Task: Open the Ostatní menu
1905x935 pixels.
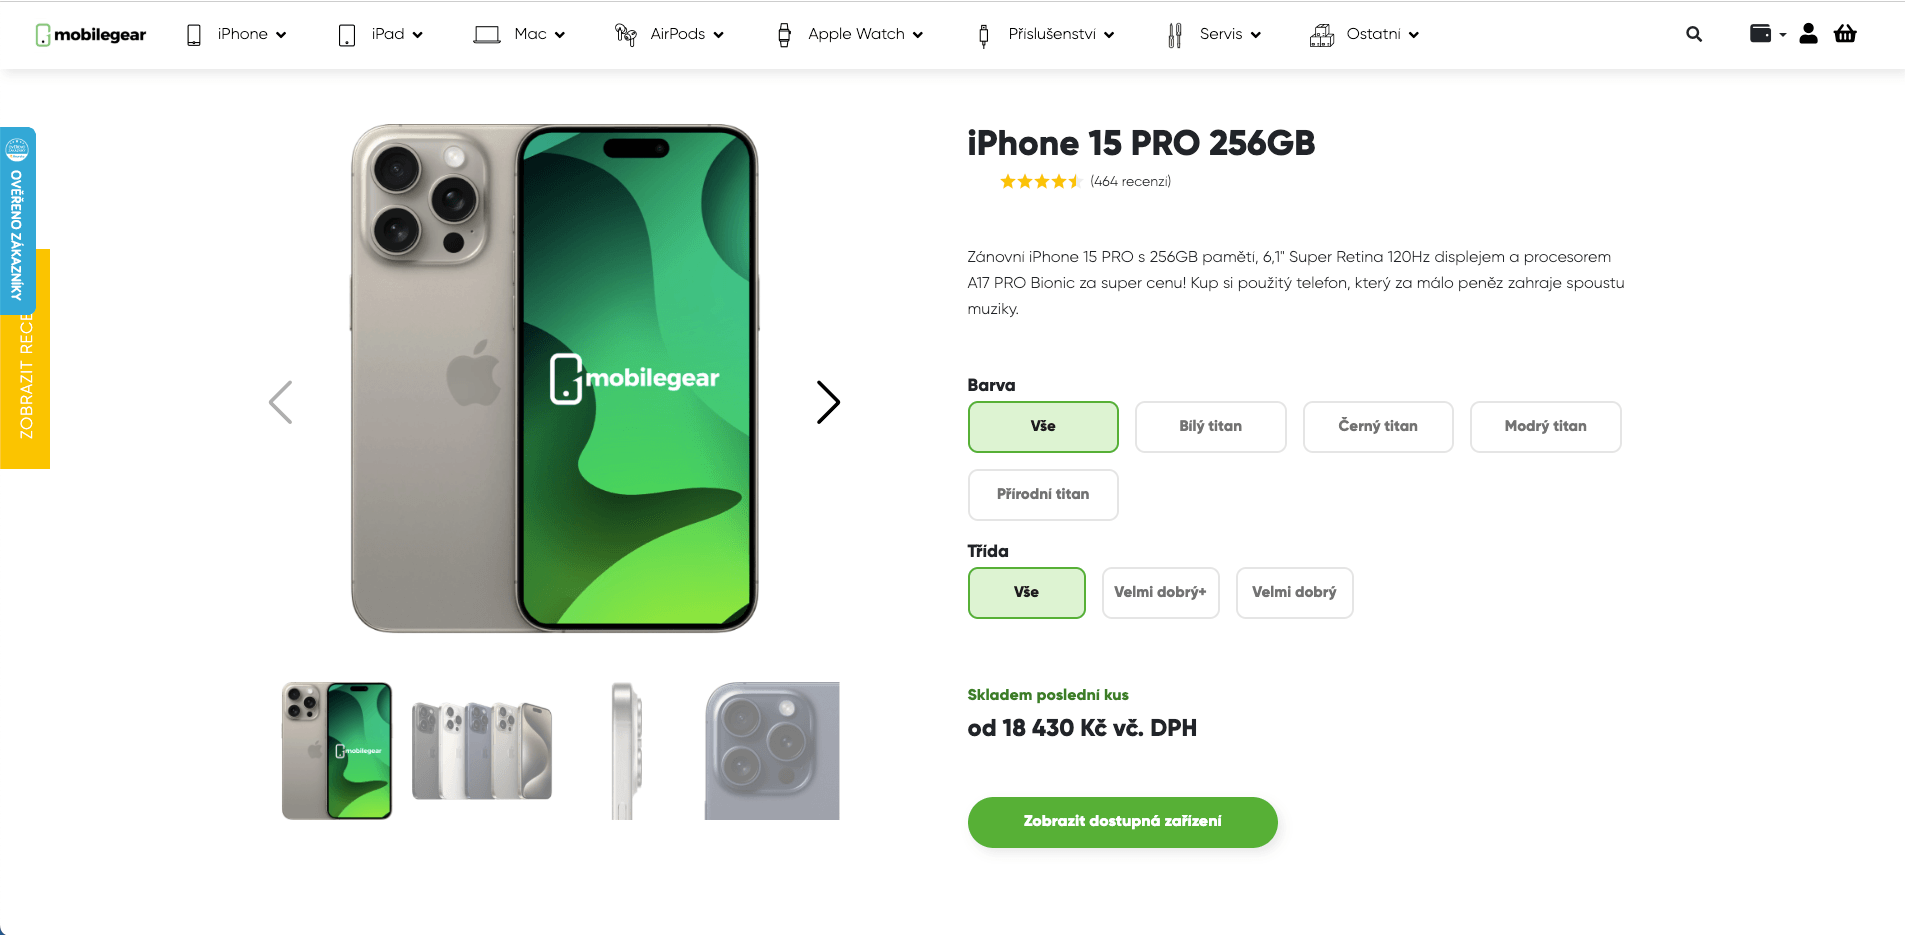Action: click(x=1365, y=34)
